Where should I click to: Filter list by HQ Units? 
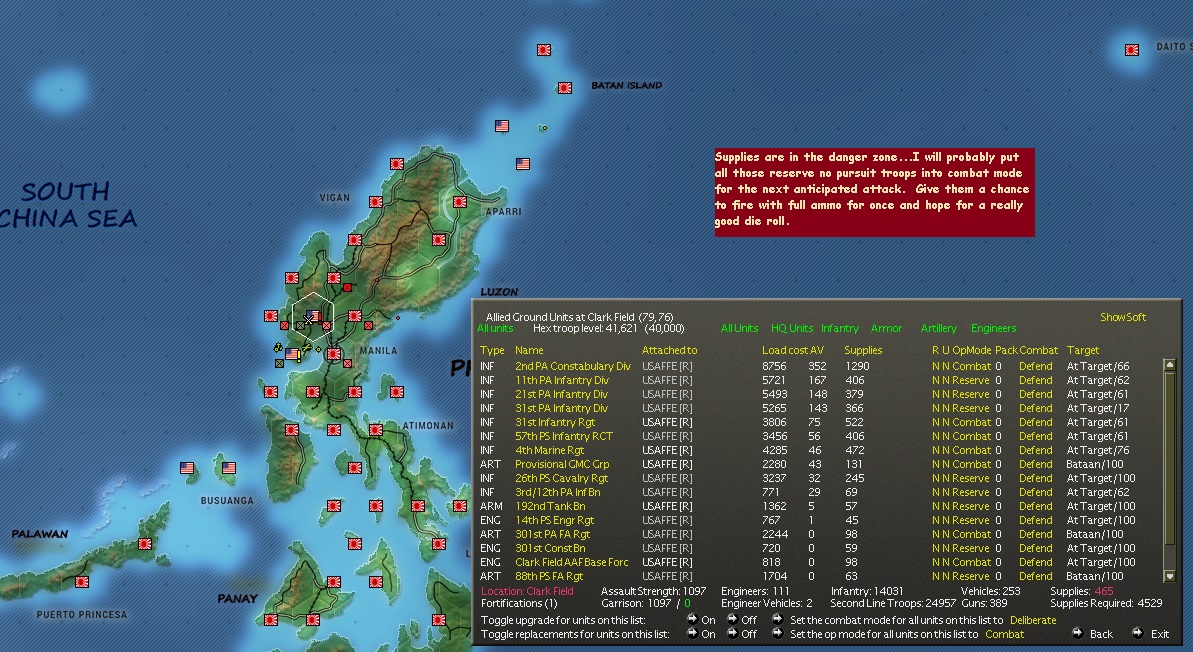click(792, 328)
